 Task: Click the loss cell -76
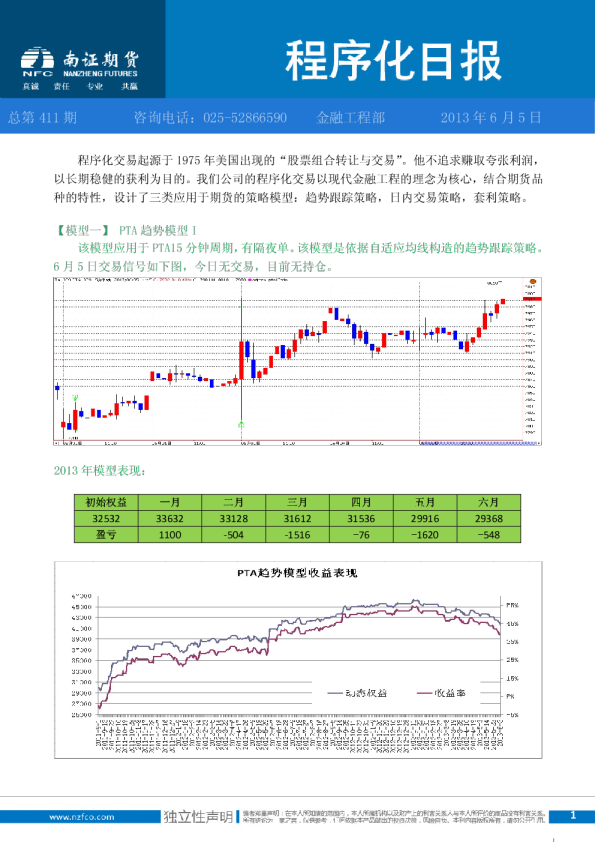point(361,534)
